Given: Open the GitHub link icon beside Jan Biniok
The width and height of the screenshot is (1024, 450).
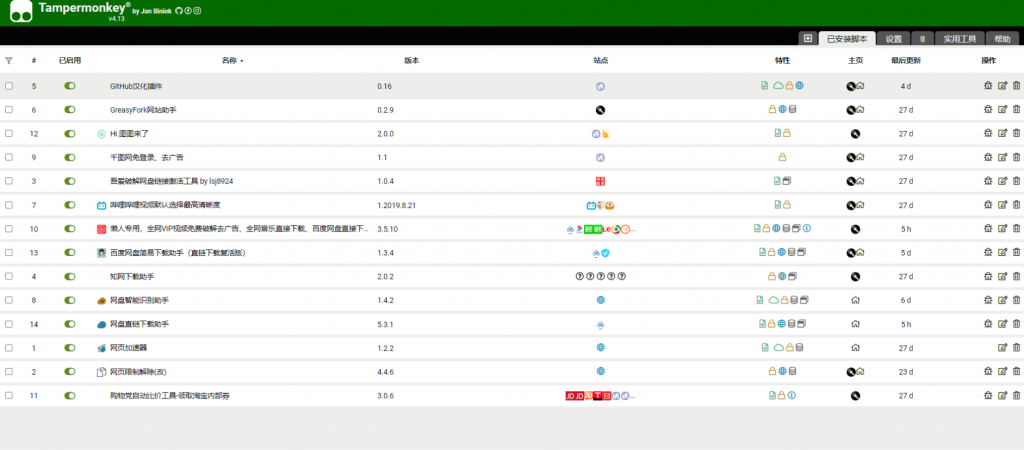Looking at the screenshot, I should pyautogui.click(x=180, y=11).
